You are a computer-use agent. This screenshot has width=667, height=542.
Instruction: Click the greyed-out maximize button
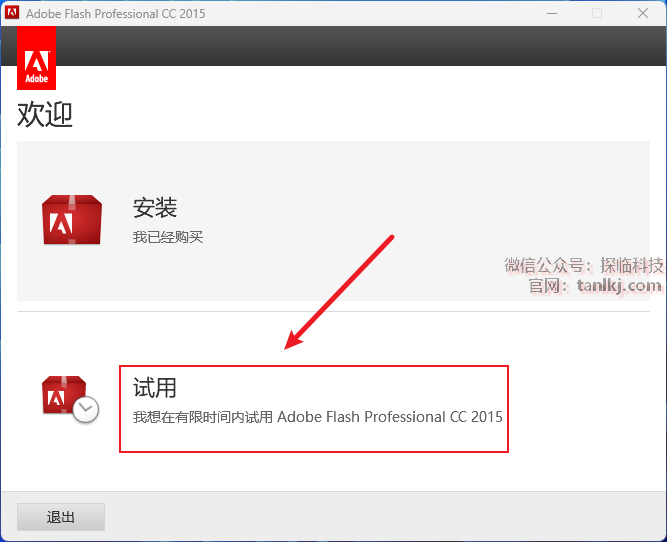[x=597, y=13]
